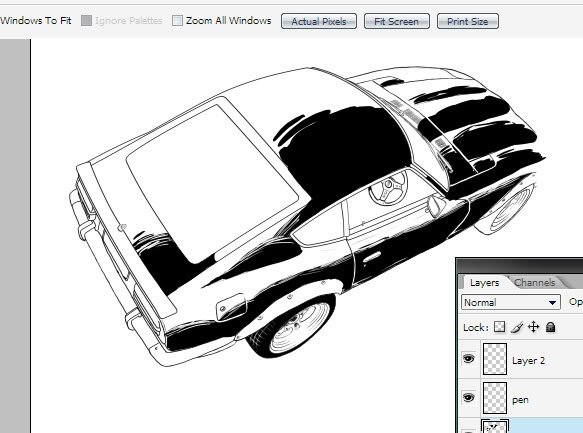Viewport: 583px width, 433px height.
Task: Click the pen layer name
Action: coord(520,400)
